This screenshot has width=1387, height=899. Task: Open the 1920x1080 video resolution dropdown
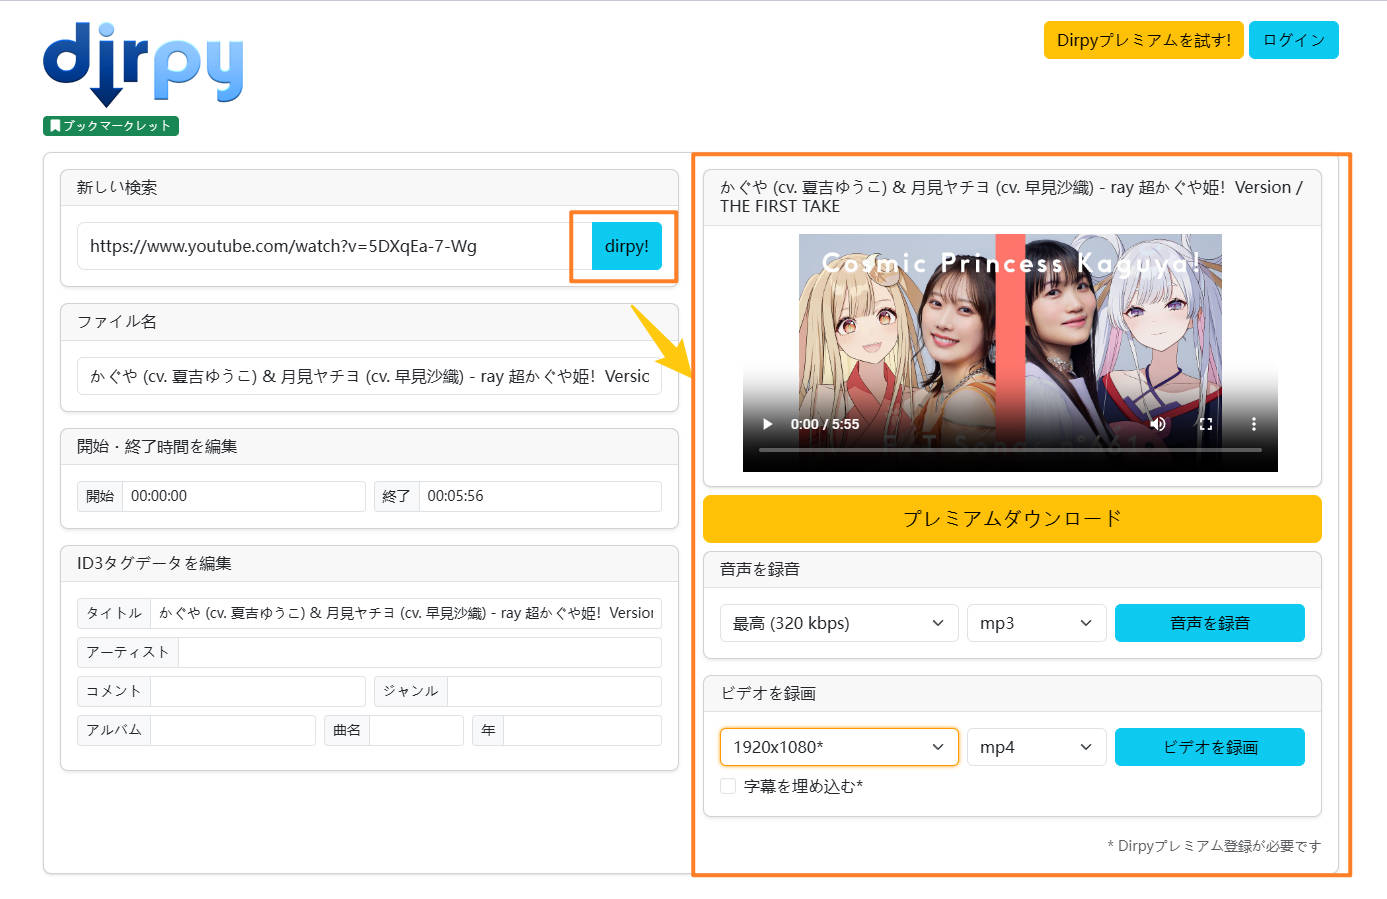(839, 747)
